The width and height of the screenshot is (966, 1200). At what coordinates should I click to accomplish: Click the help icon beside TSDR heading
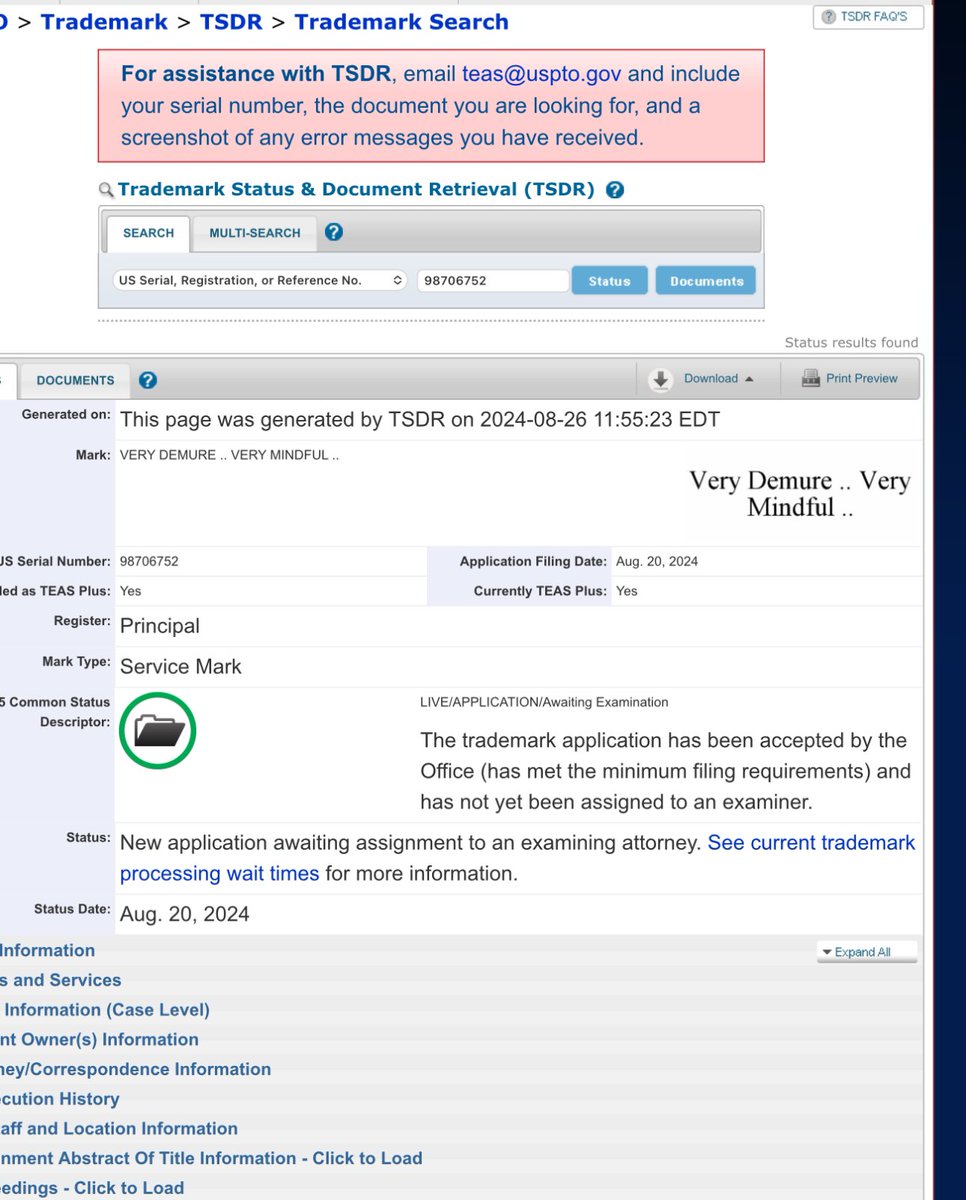(615, 190)
